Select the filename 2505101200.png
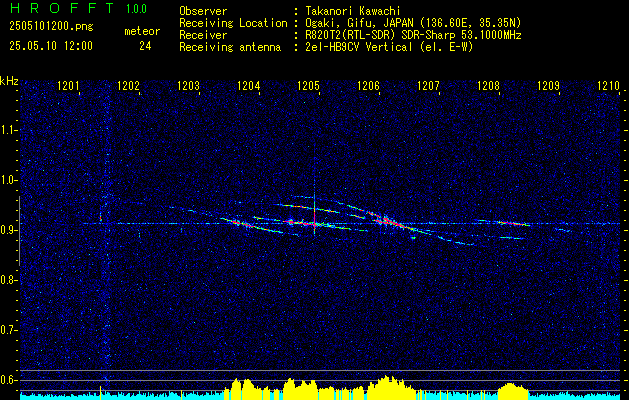Image resolution: width=629 pixels, height=400 pixels. tap(51, 27)
